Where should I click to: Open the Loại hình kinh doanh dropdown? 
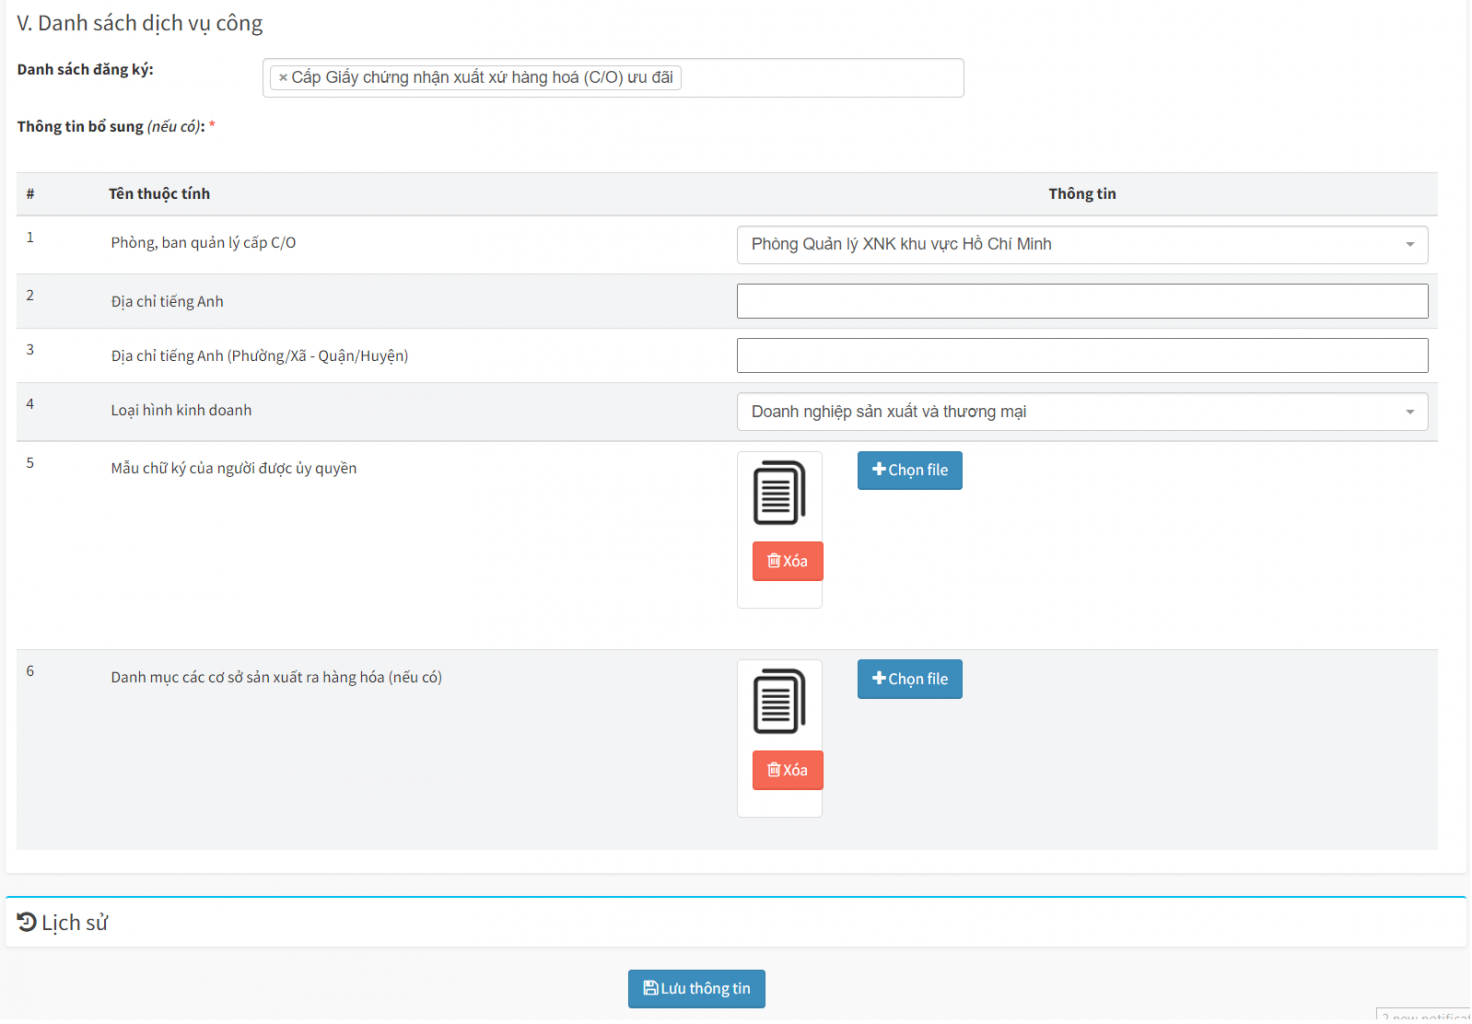click(1082, 412)
